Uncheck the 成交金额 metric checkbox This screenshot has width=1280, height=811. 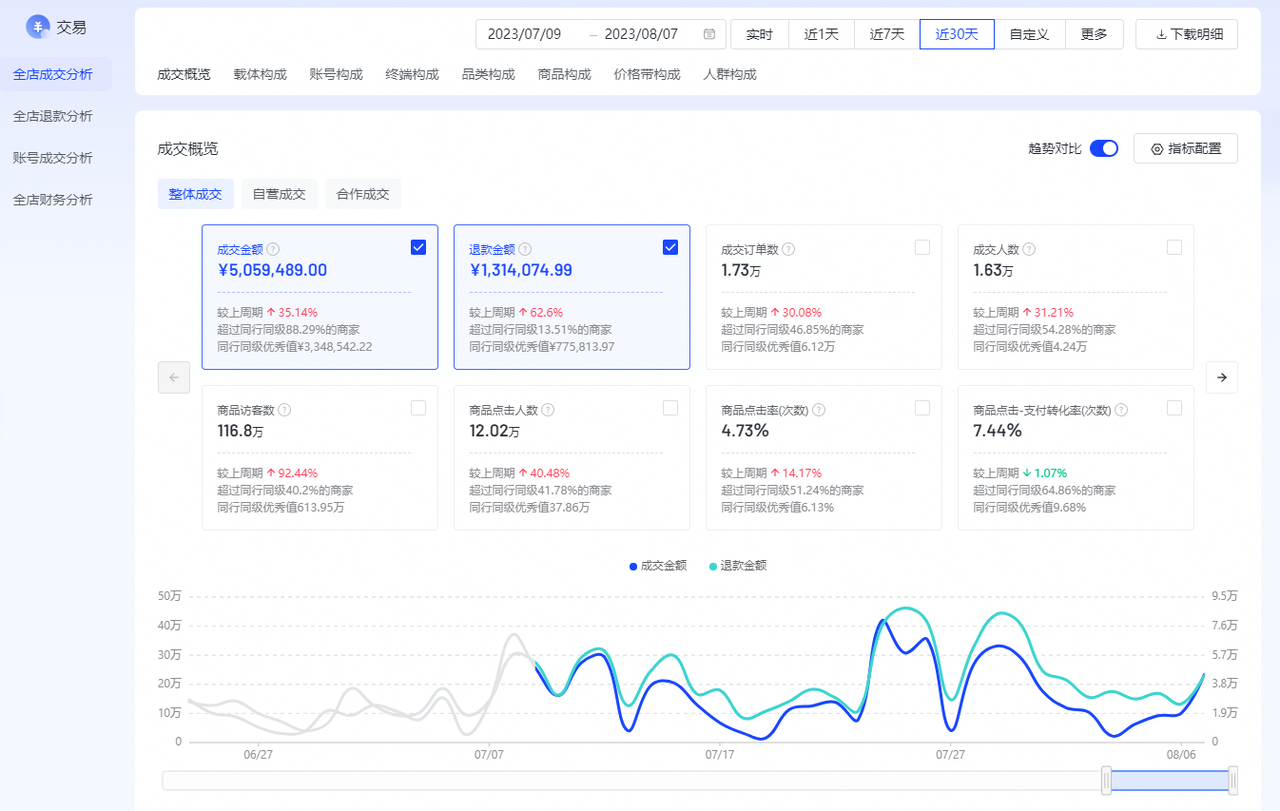click(418, 247)
